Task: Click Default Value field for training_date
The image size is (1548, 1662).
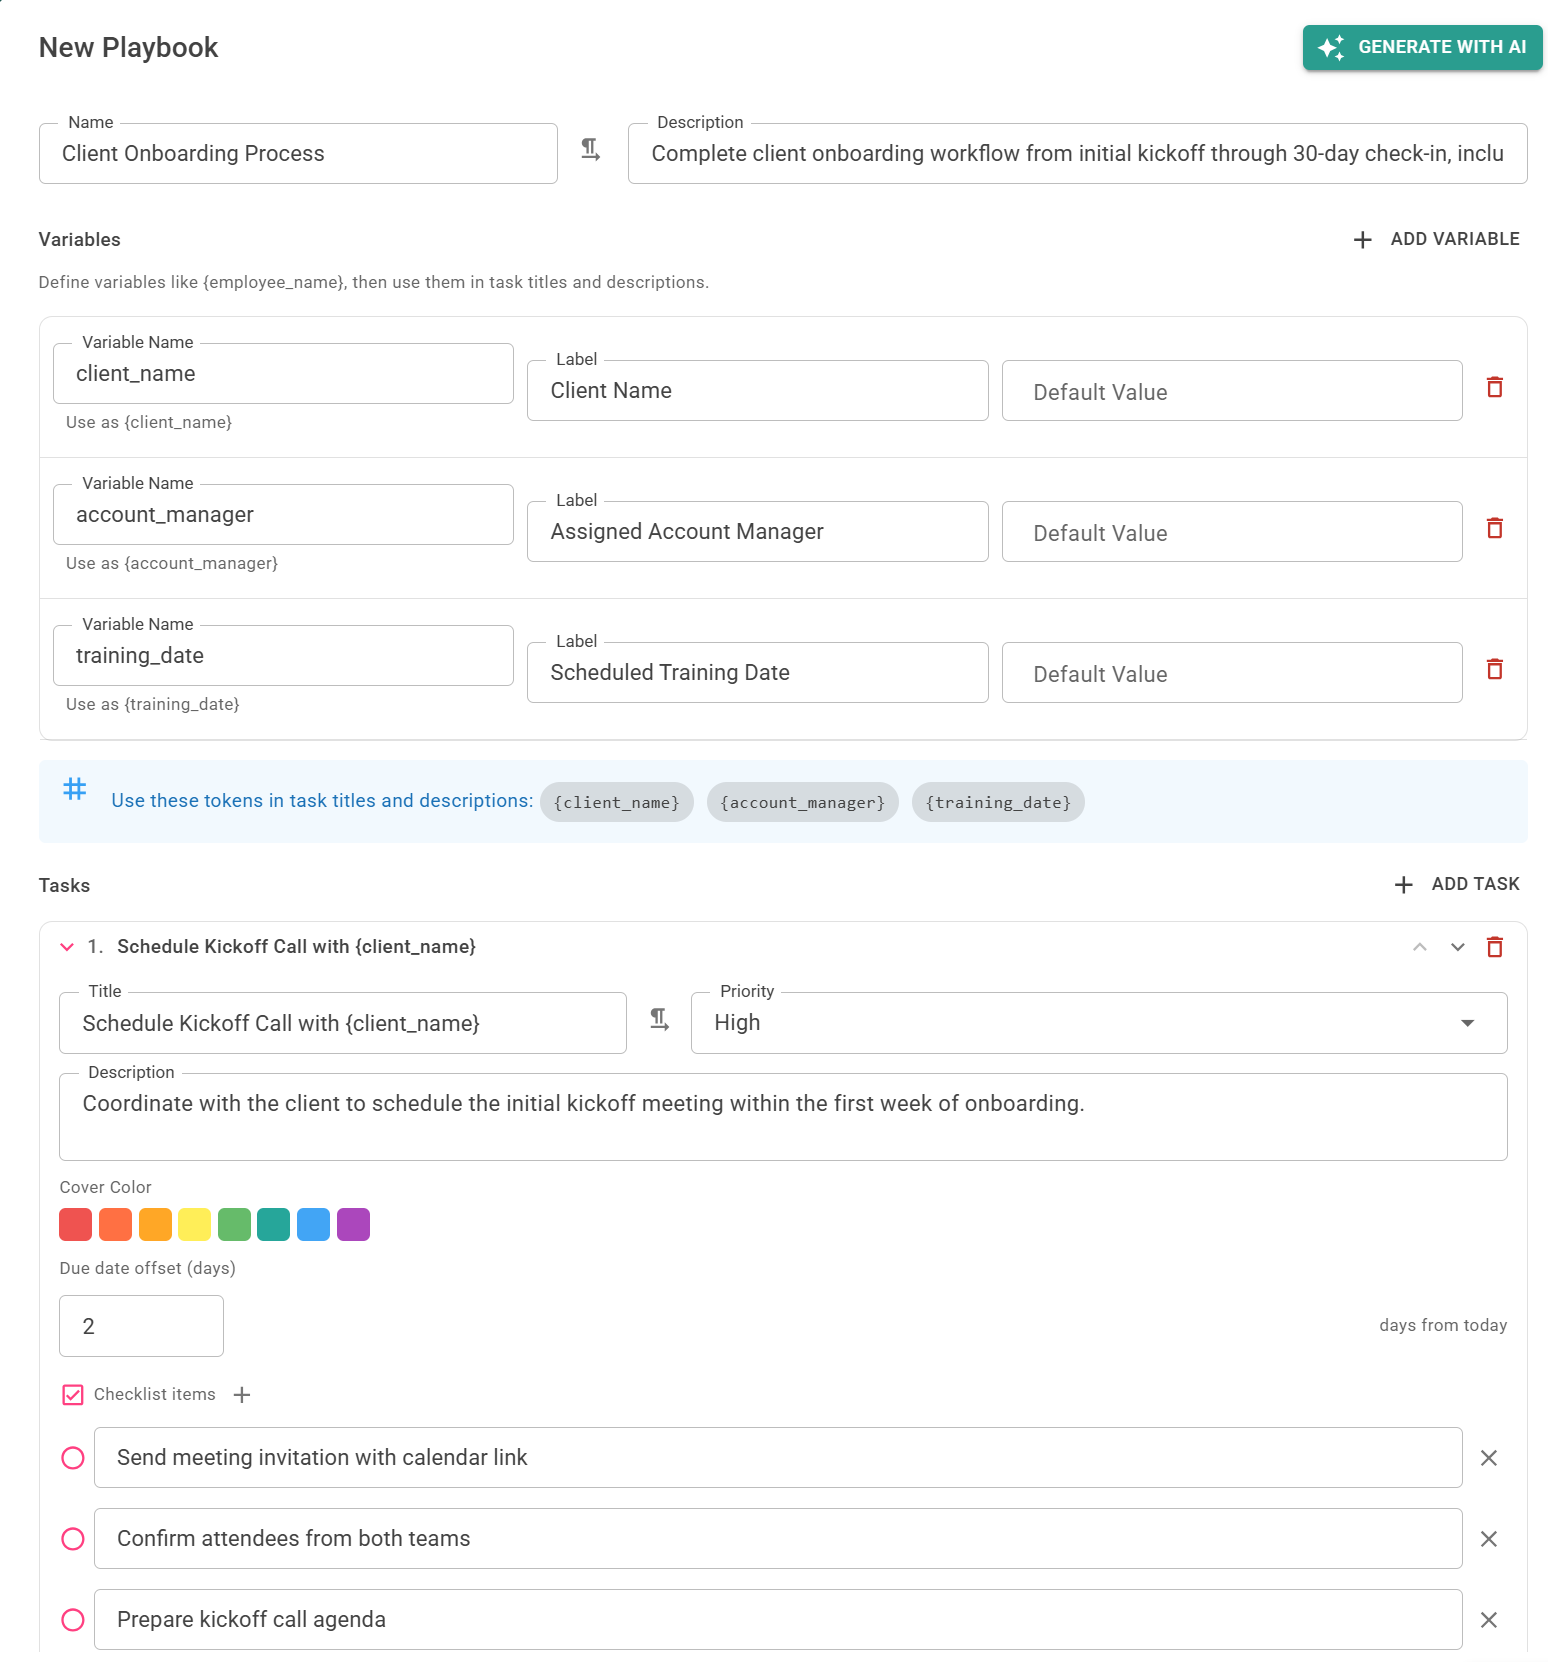Action: (1232, 673)
